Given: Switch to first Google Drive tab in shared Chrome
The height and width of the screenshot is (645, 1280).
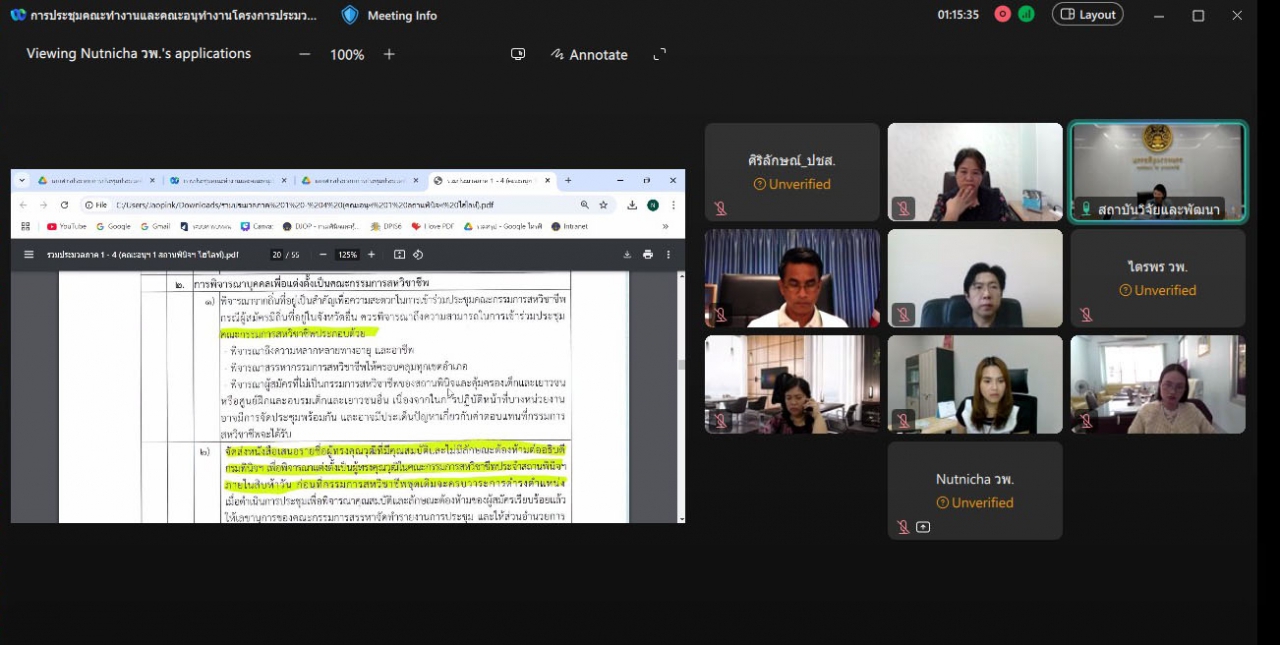Looking at the screenshot, I should coord(96,180).
